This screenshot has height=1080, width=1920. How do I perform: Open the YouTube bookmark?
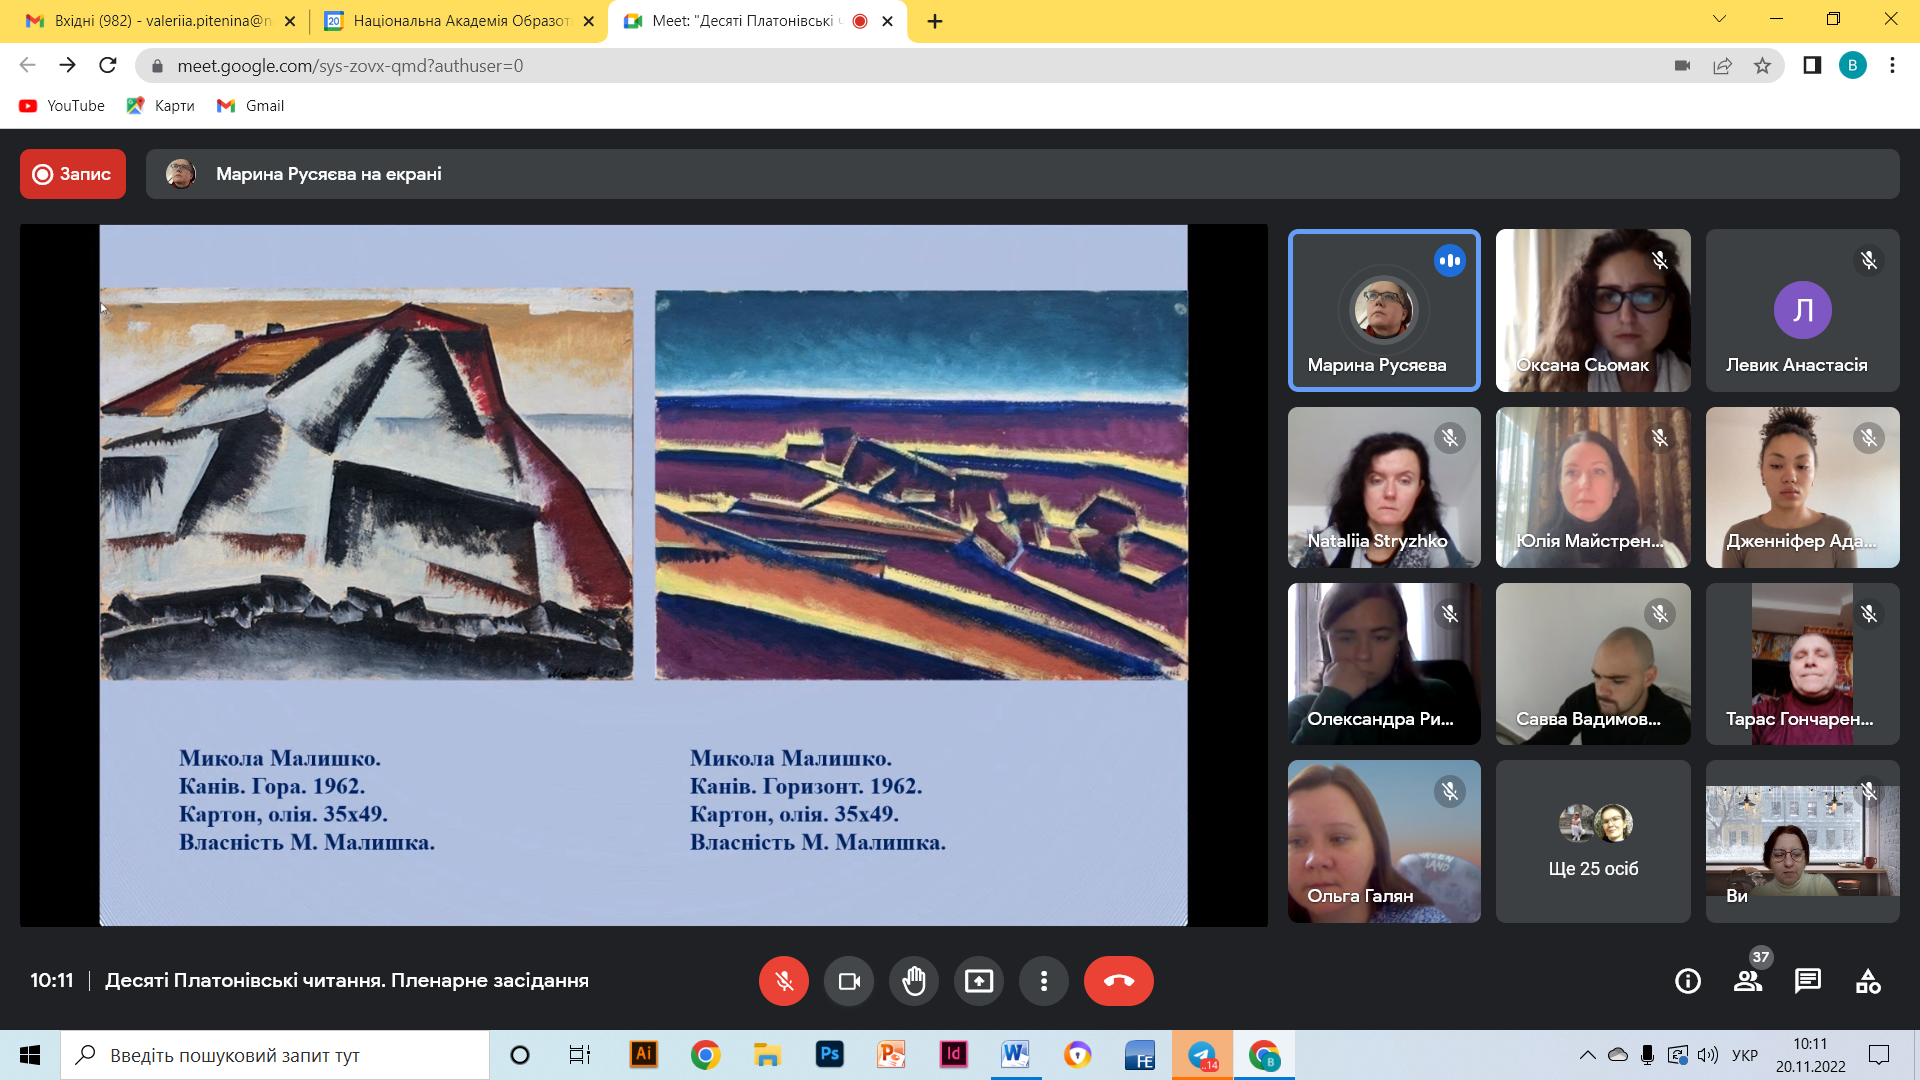62,106
